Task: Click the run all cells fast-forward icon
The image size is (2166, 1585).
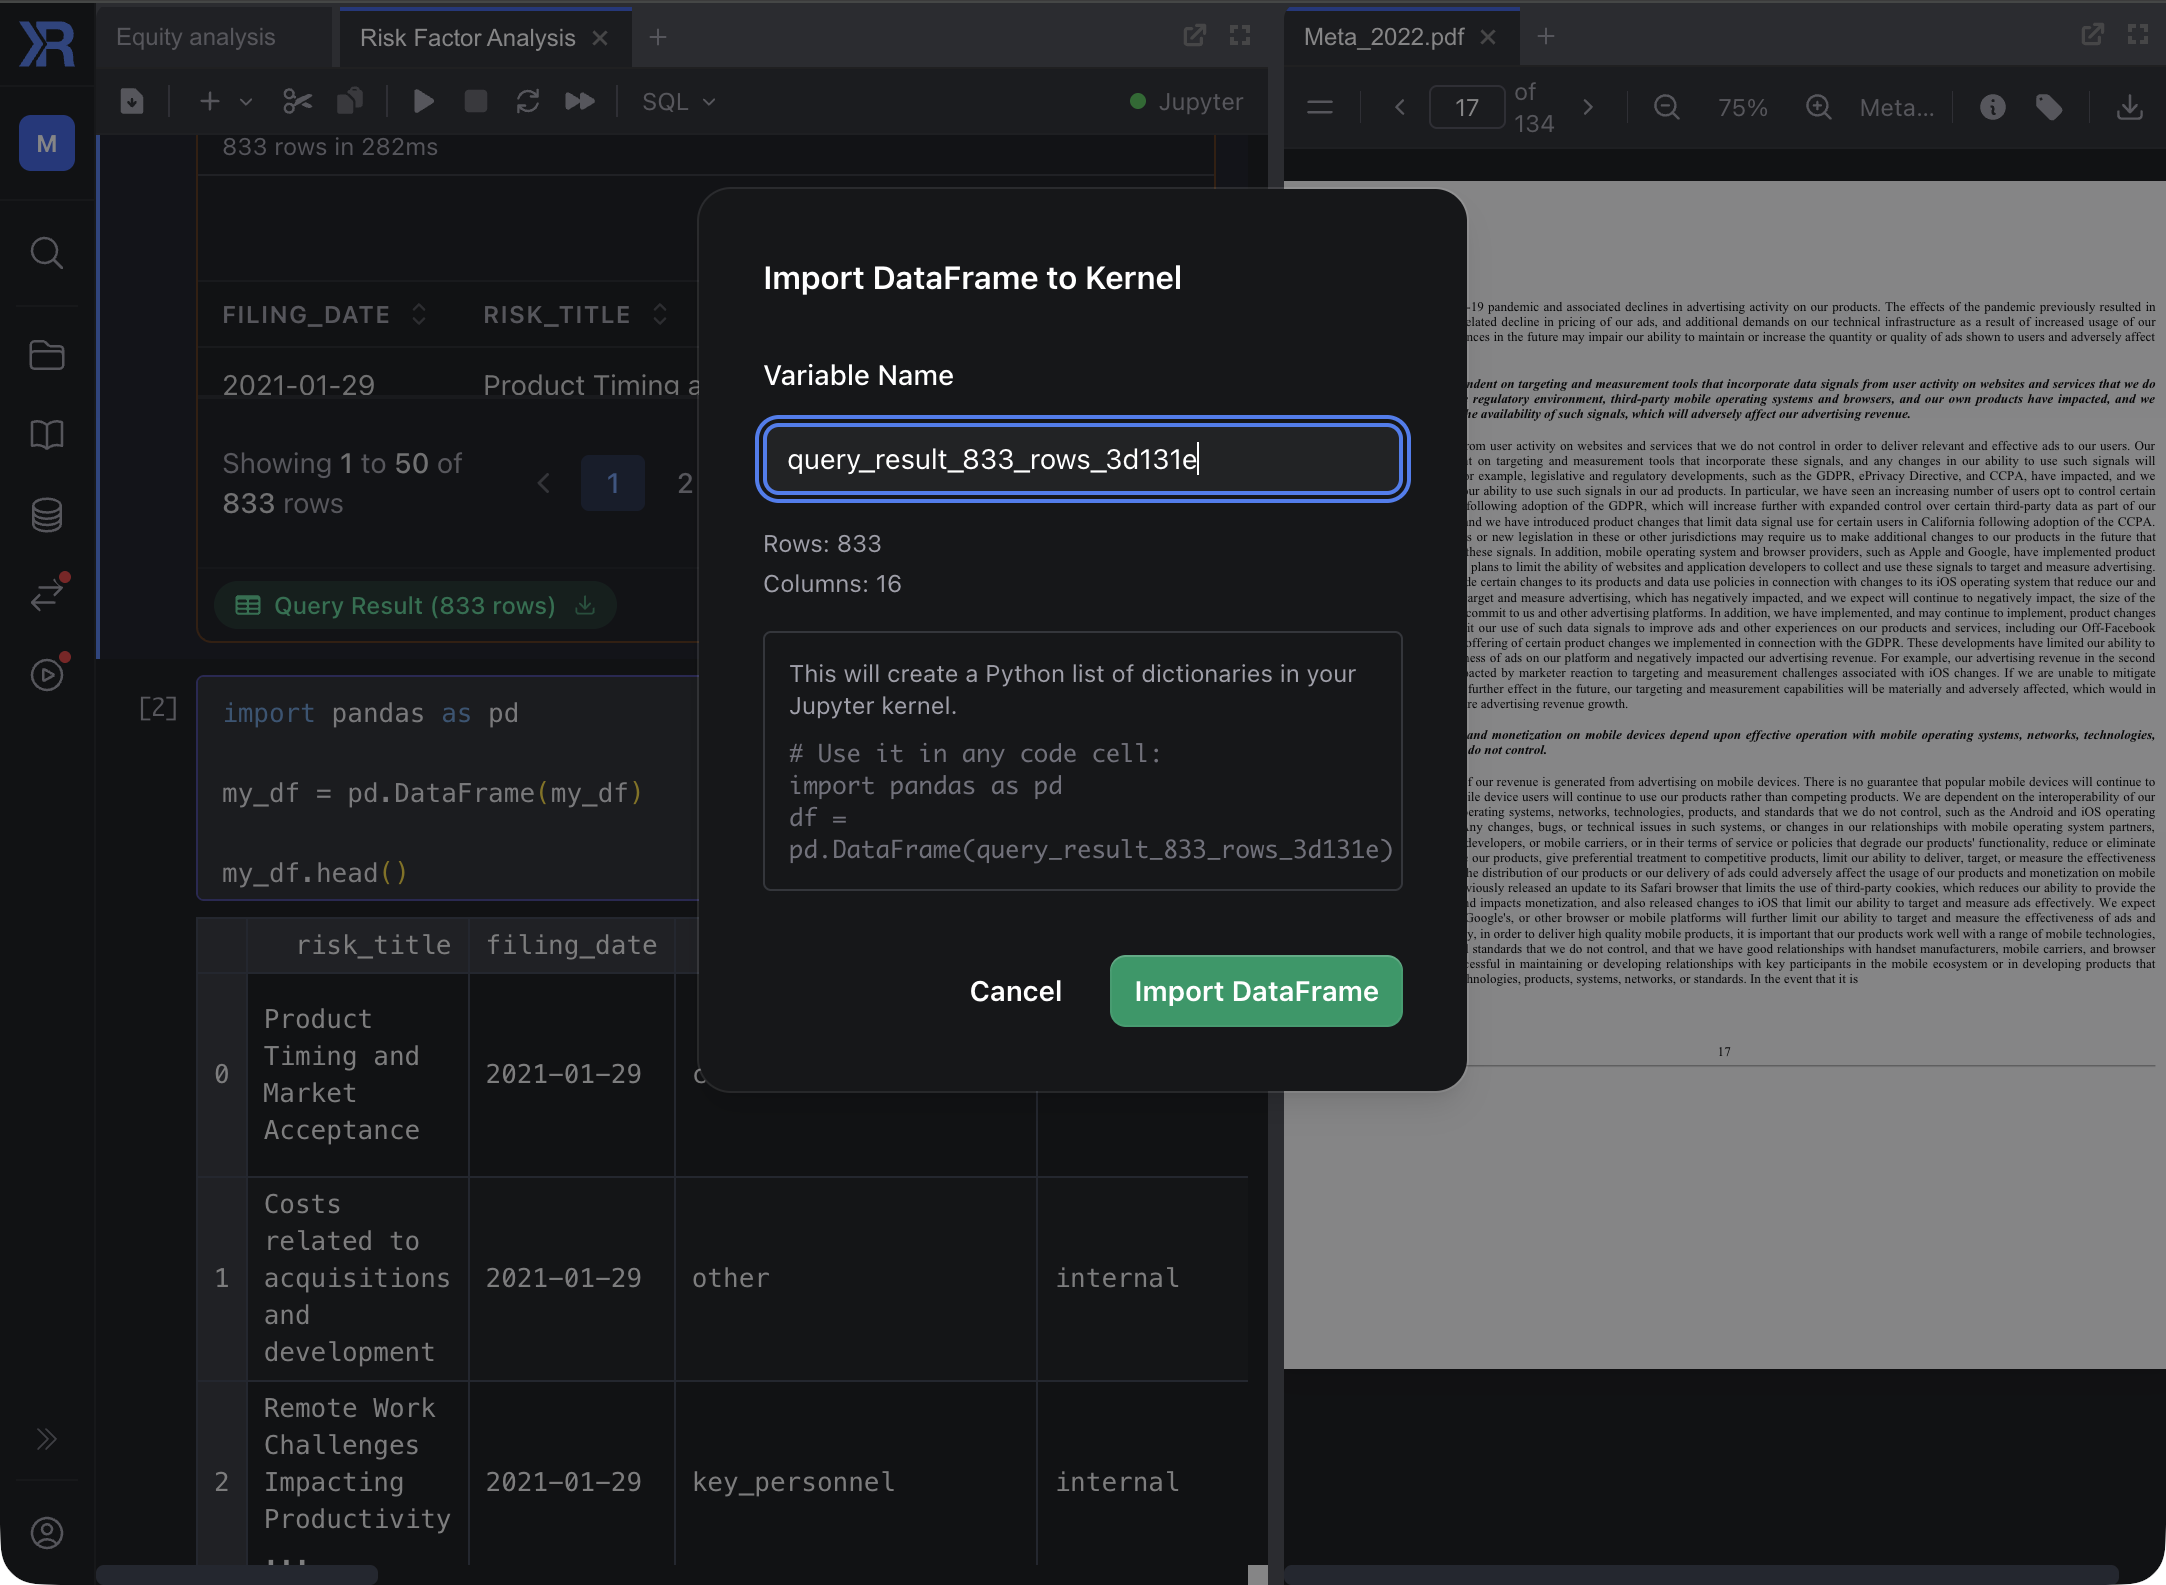Action: [580, 101]
